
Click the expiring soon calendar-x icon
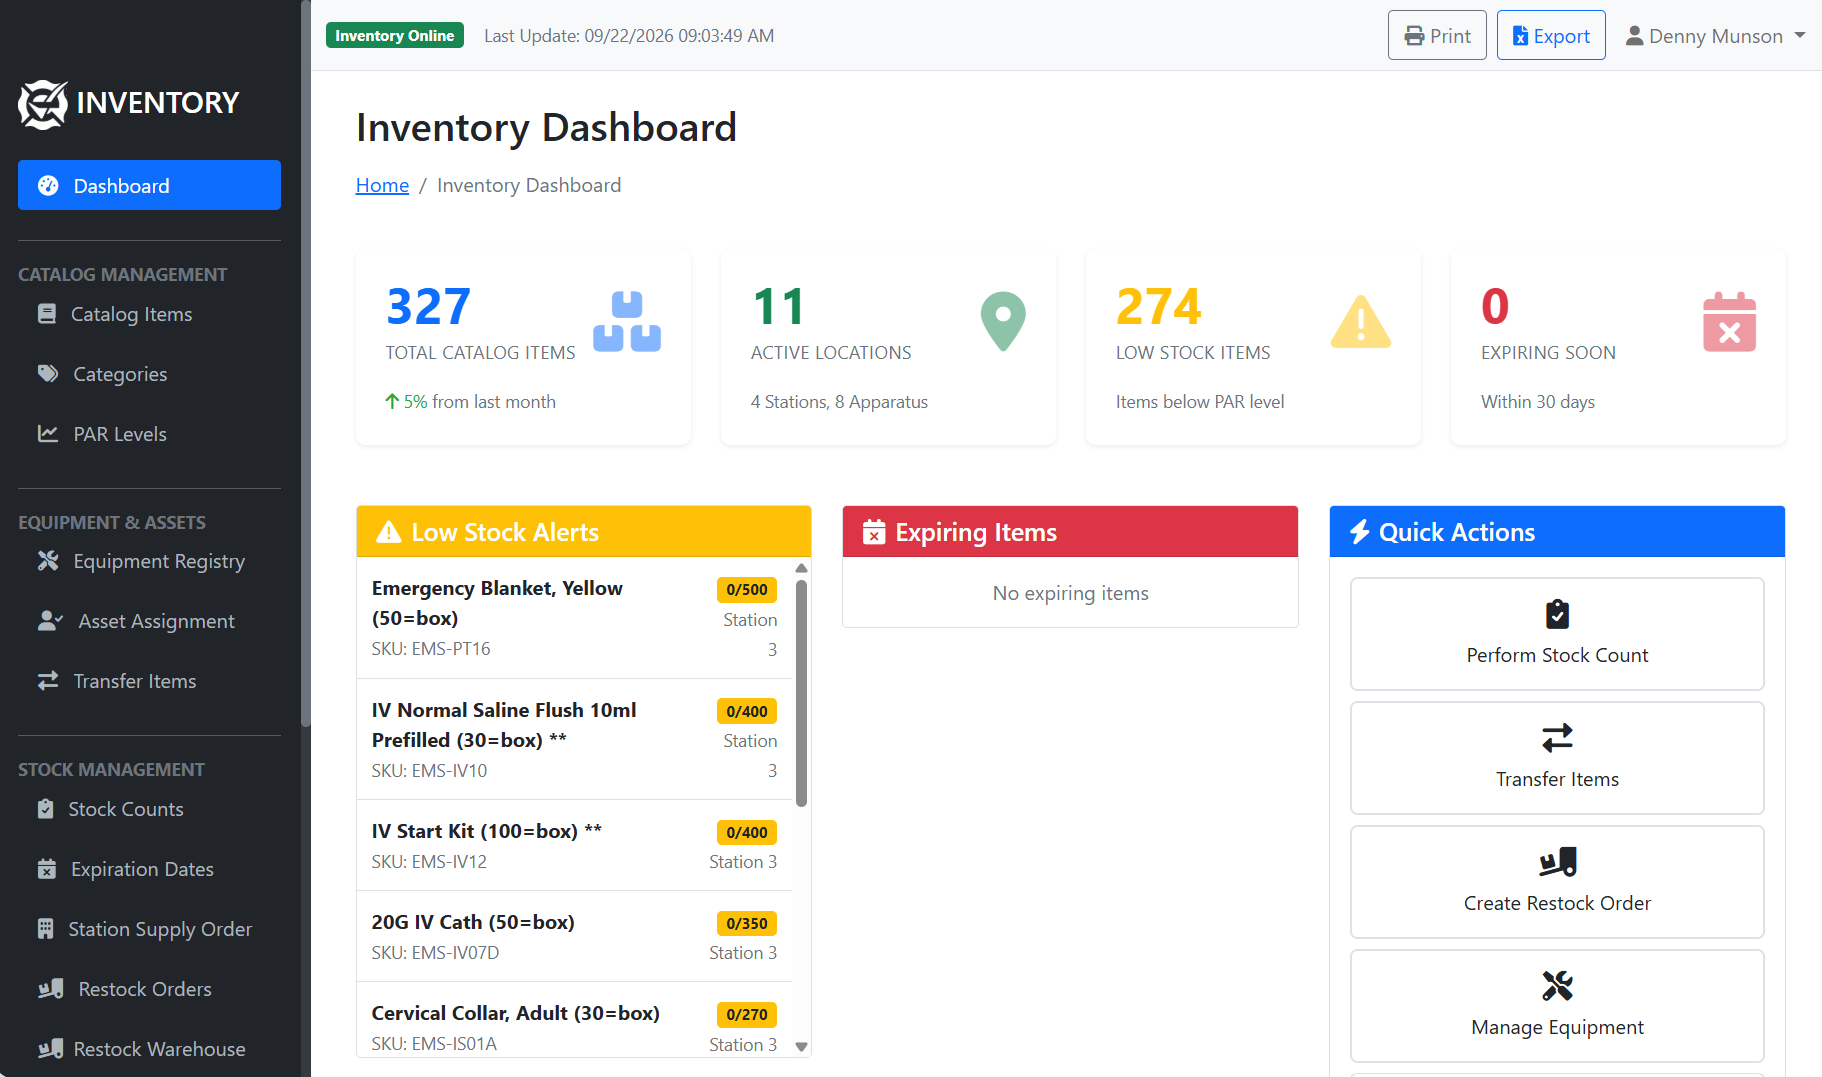click(1730, 321)
